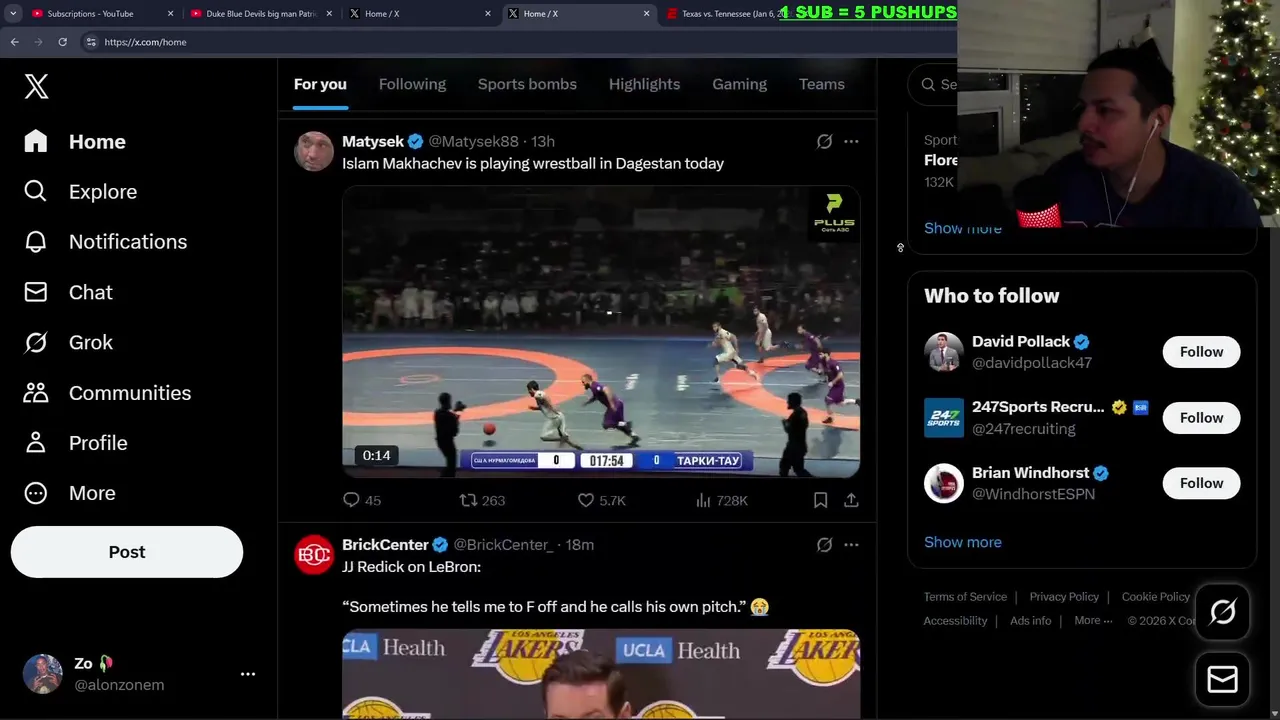Click the search field magnifier

pyautogui.click(x=929, y=85)
